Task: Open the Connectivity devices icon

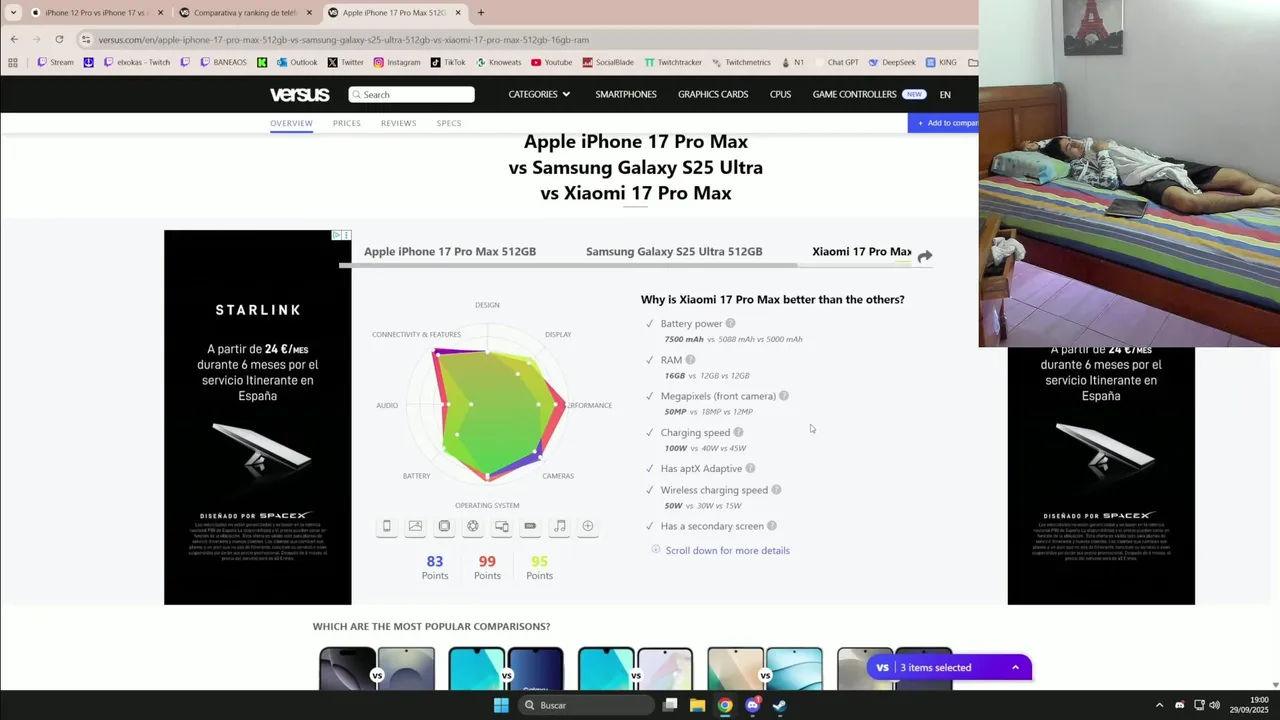Action: [x=502, y=526]
